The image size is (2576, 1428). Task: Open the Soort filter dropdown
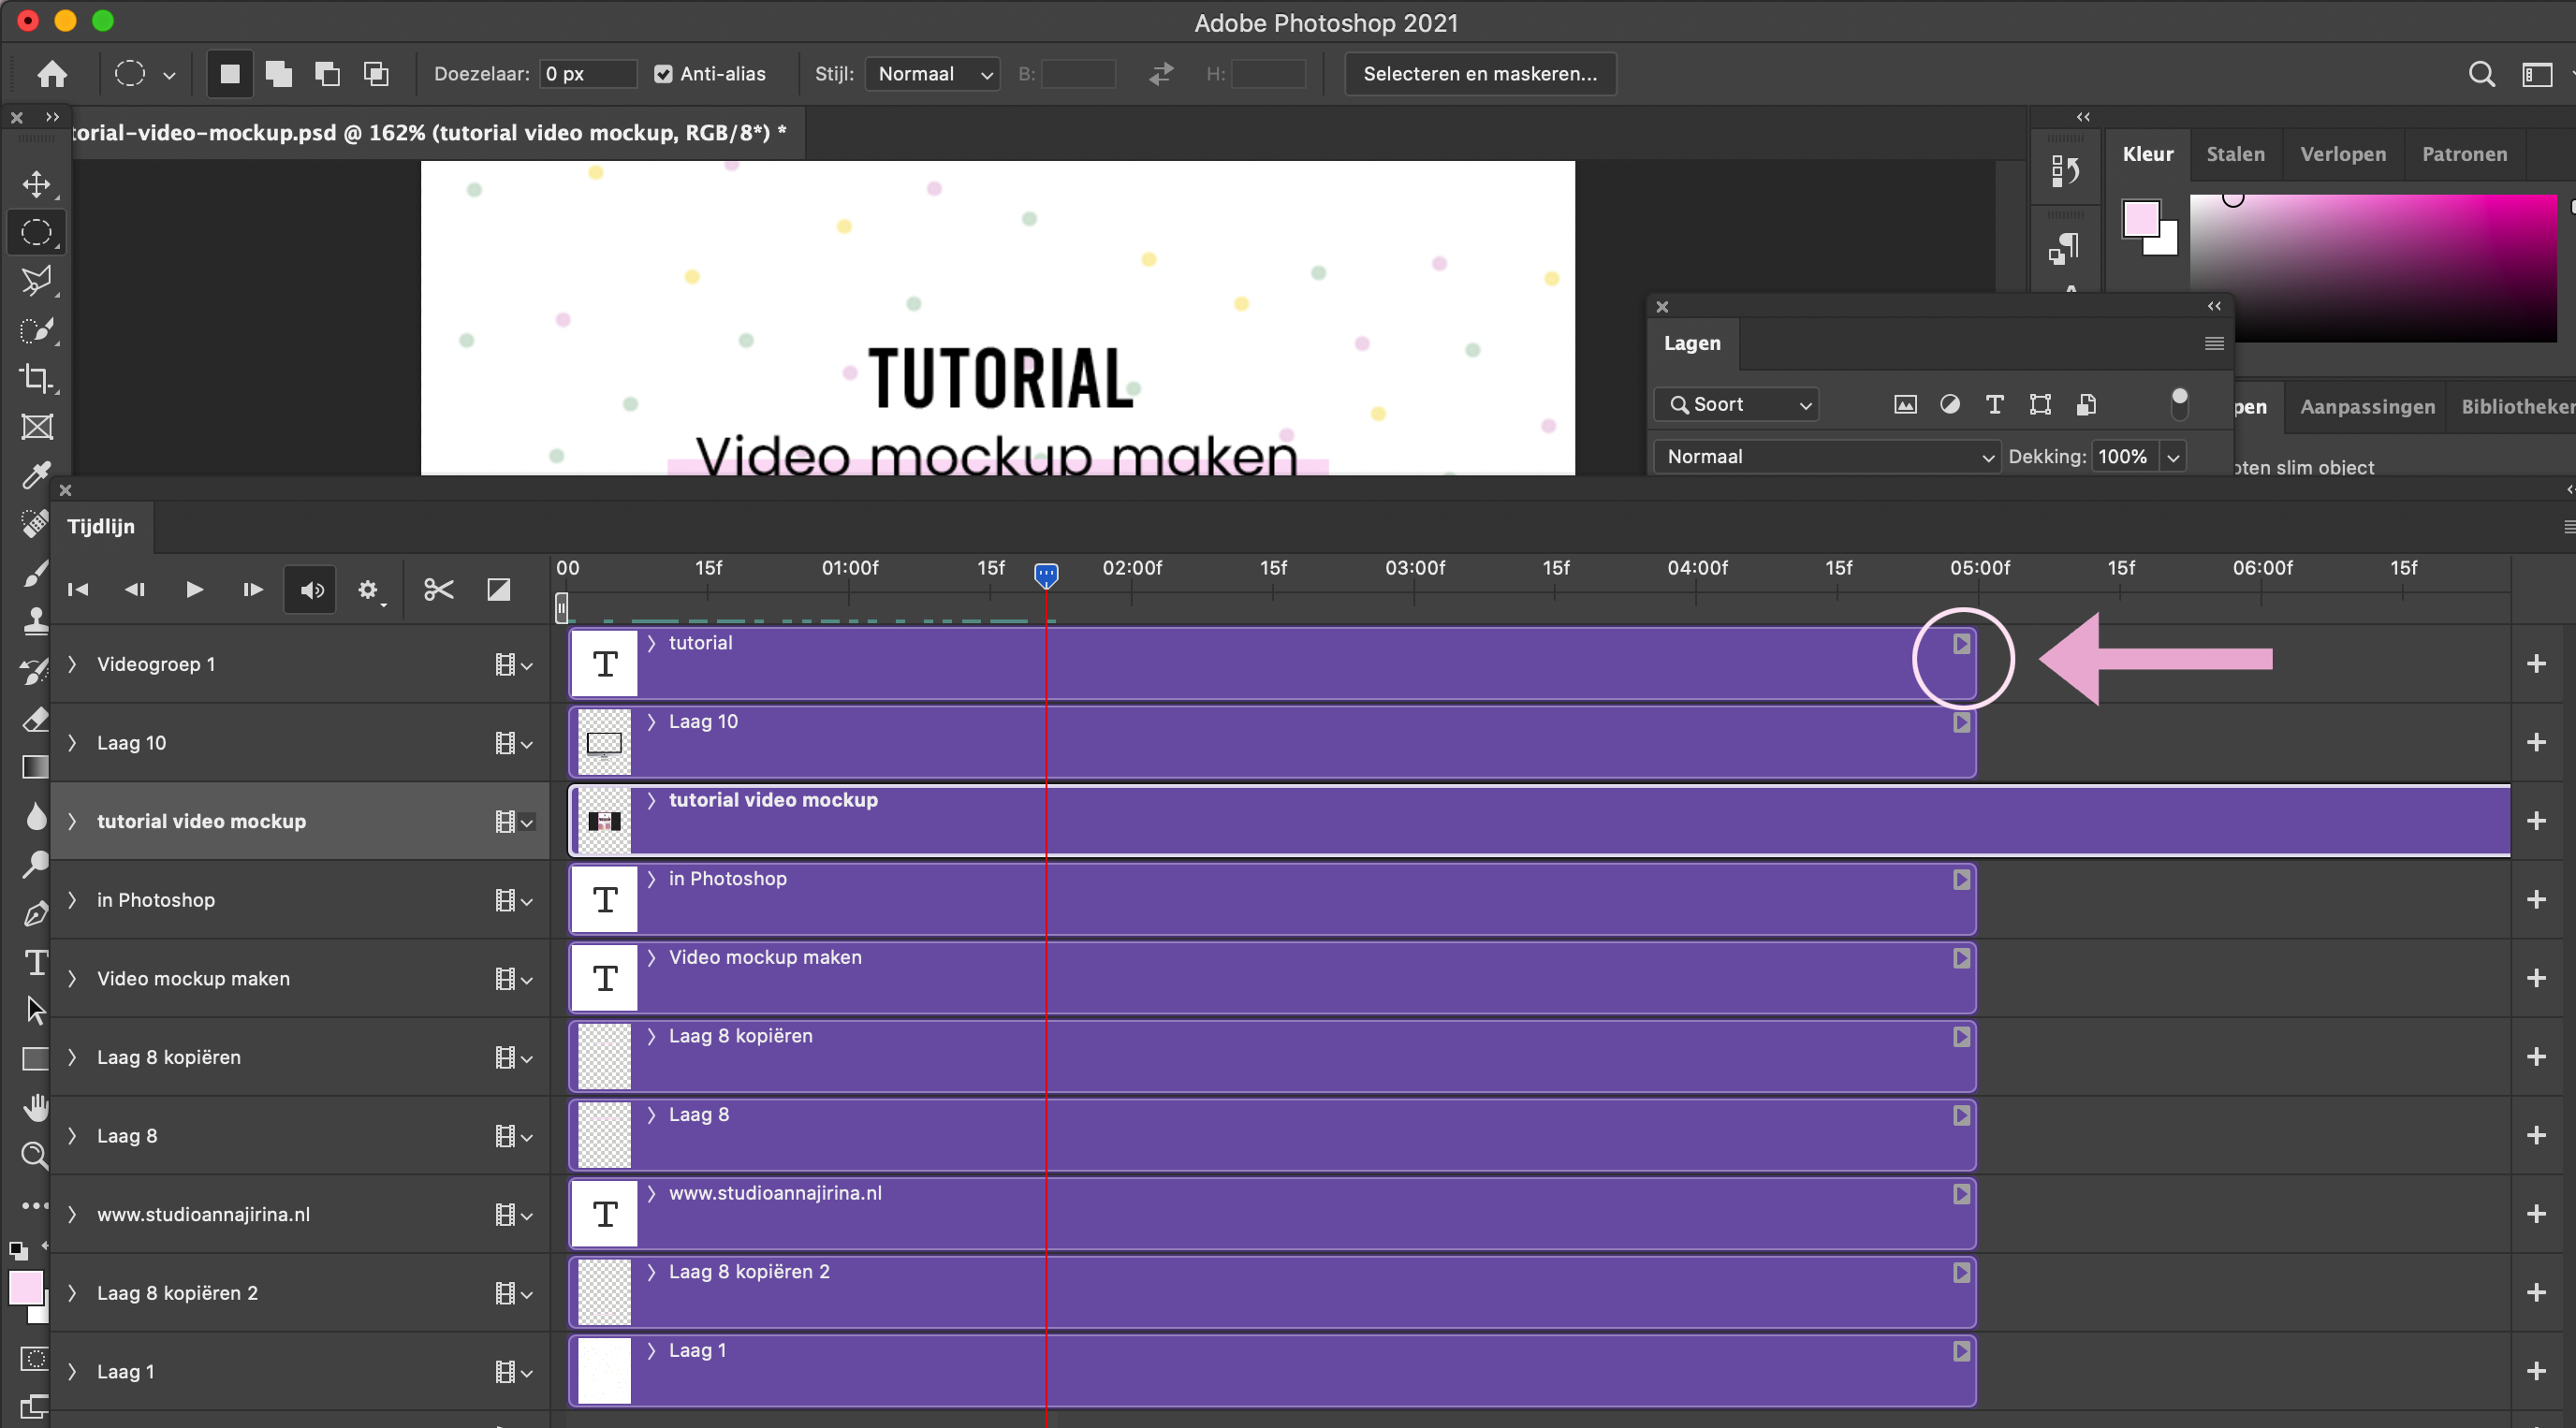point(1736,404)
